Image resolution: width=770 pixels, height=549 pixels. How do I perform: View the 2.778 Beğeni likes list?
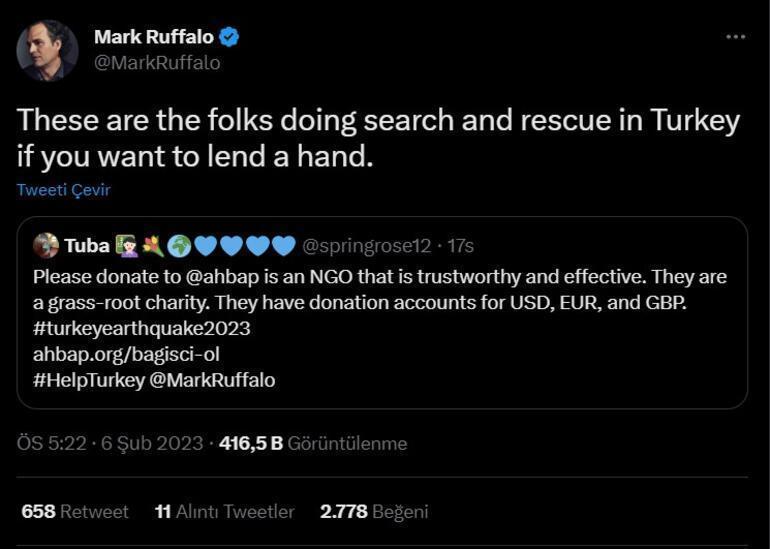click(374, 511)
